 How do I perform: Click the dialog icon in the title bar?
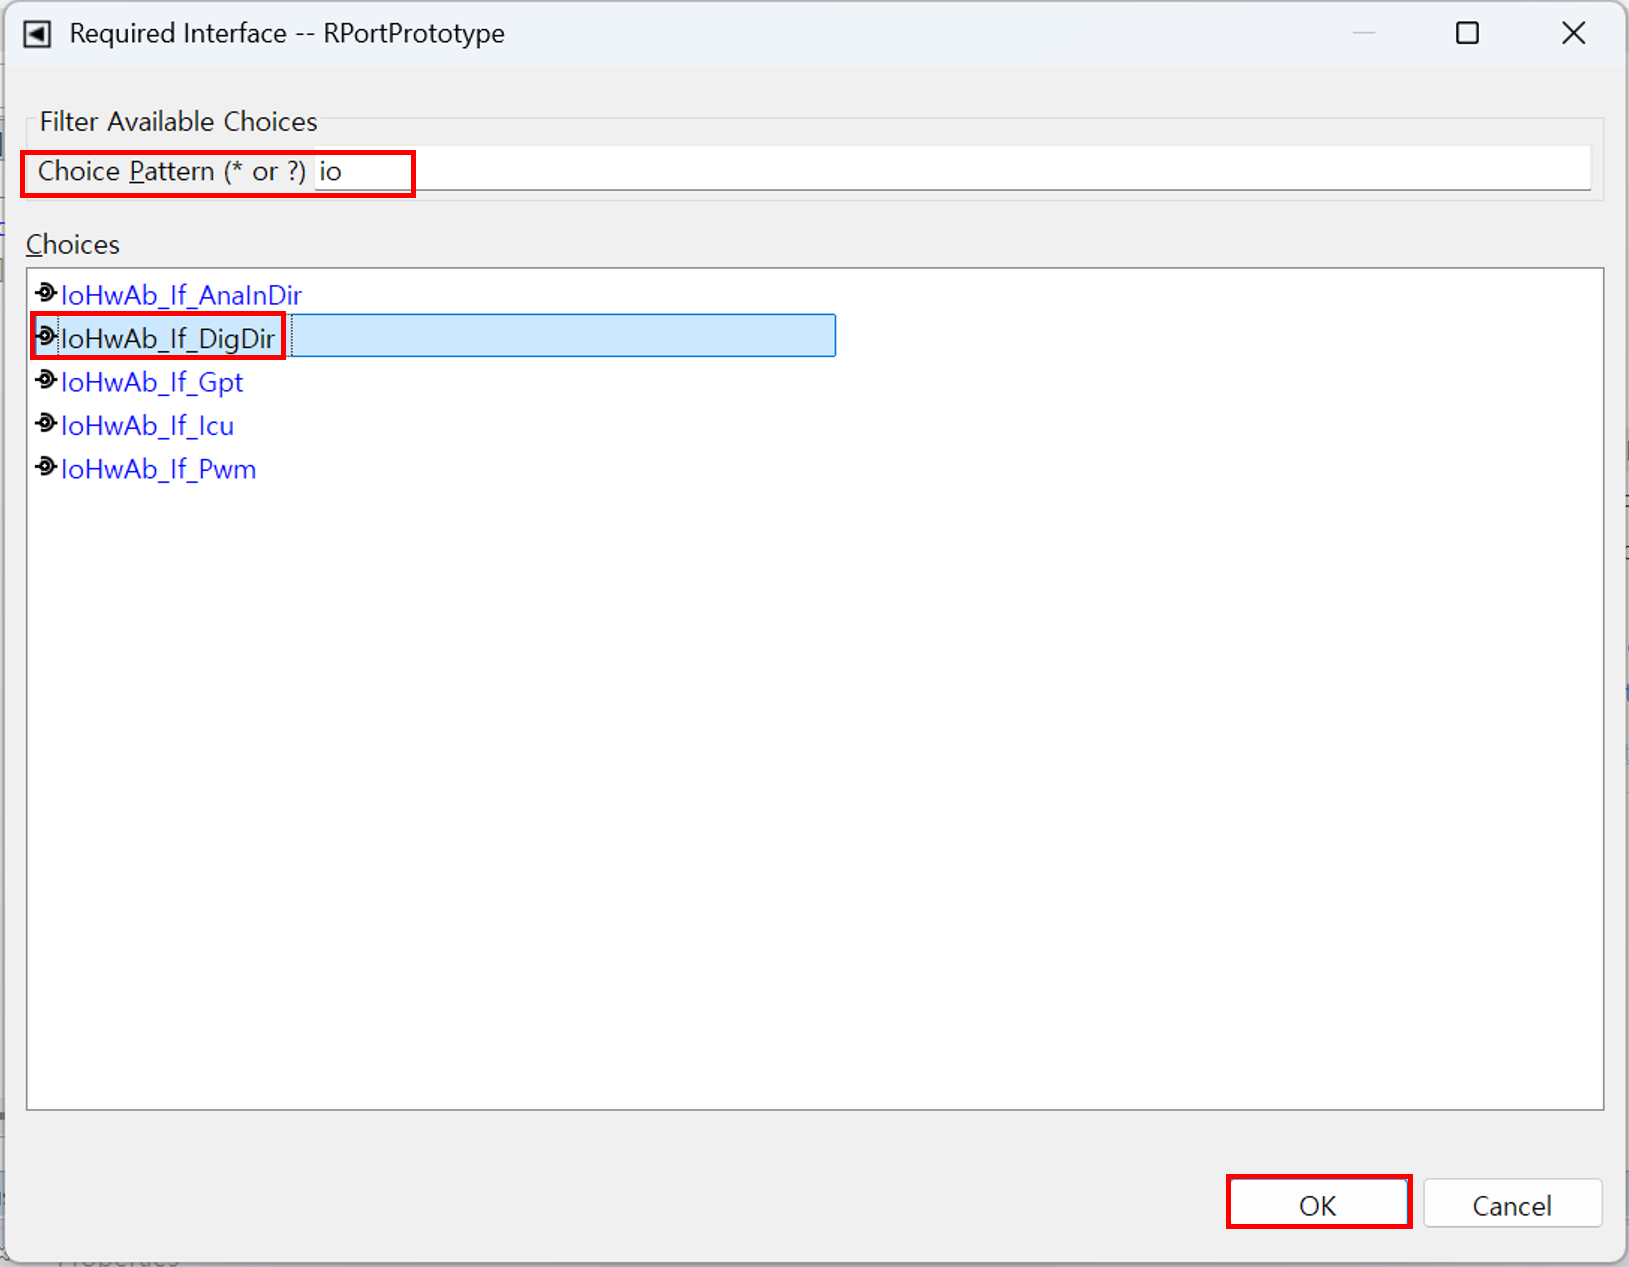37,34
